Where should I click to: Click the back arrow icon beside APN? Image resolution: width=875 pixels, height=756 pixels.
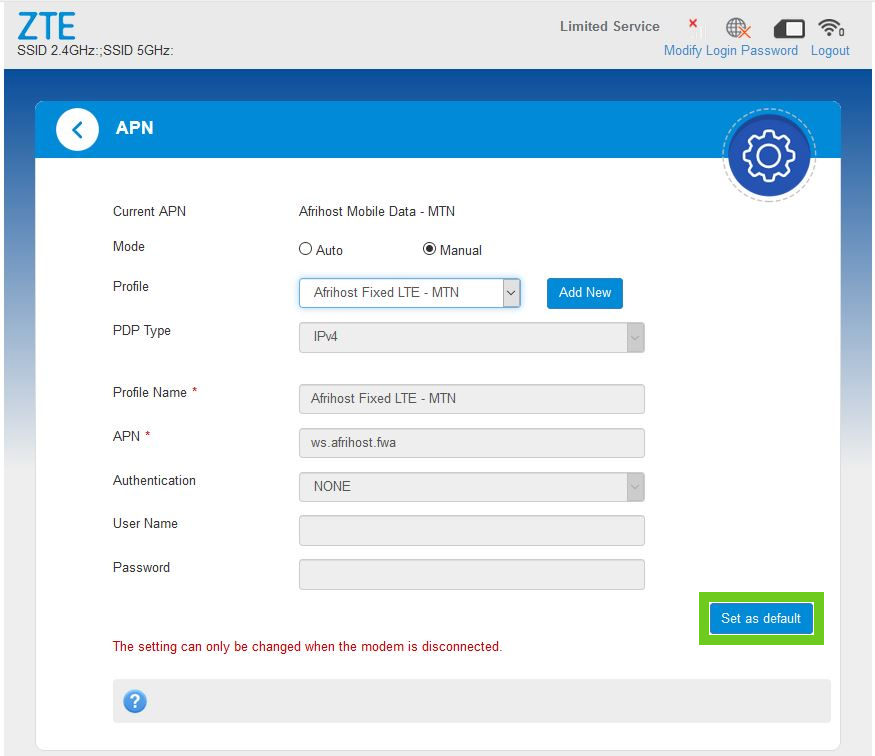pyautogui.click(x=77, y=130)
